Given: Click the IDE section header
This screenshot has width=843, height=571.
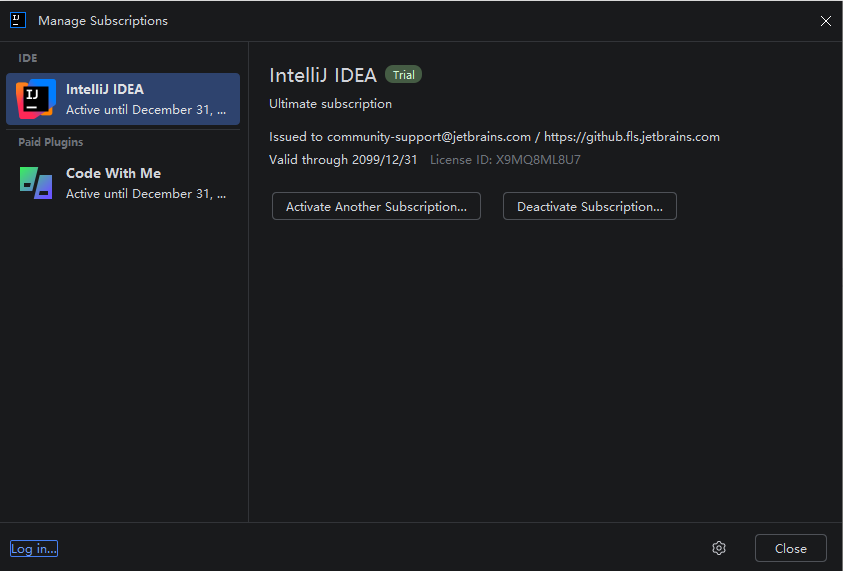Looking at the screenshot, I should coord(28,58).
